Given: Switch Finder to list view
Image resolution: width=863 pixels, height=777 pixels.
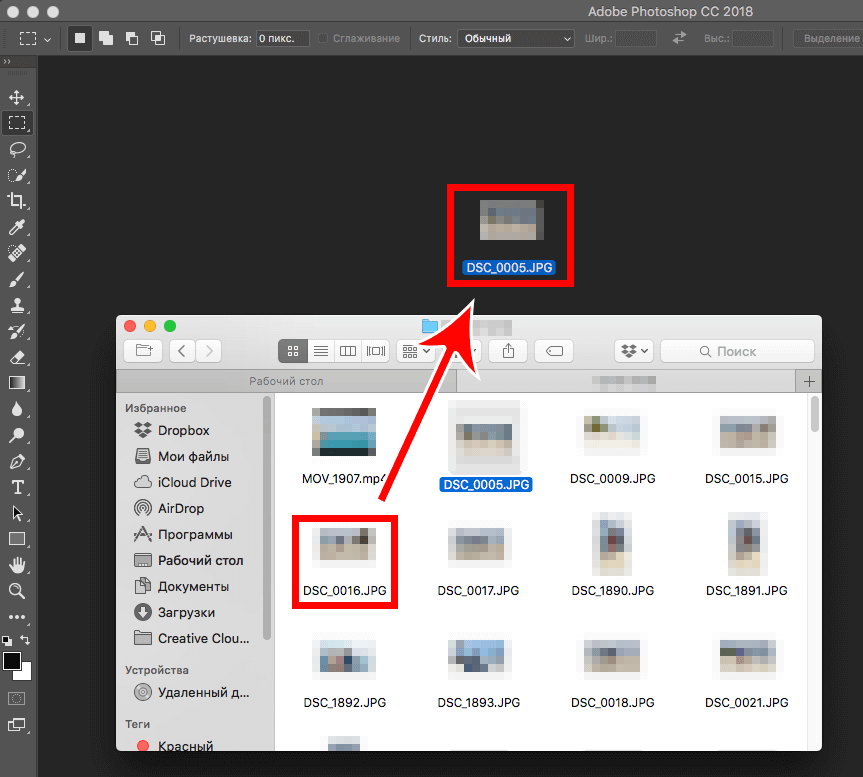Looking at the screenshot, I should (x=321, y=351).
